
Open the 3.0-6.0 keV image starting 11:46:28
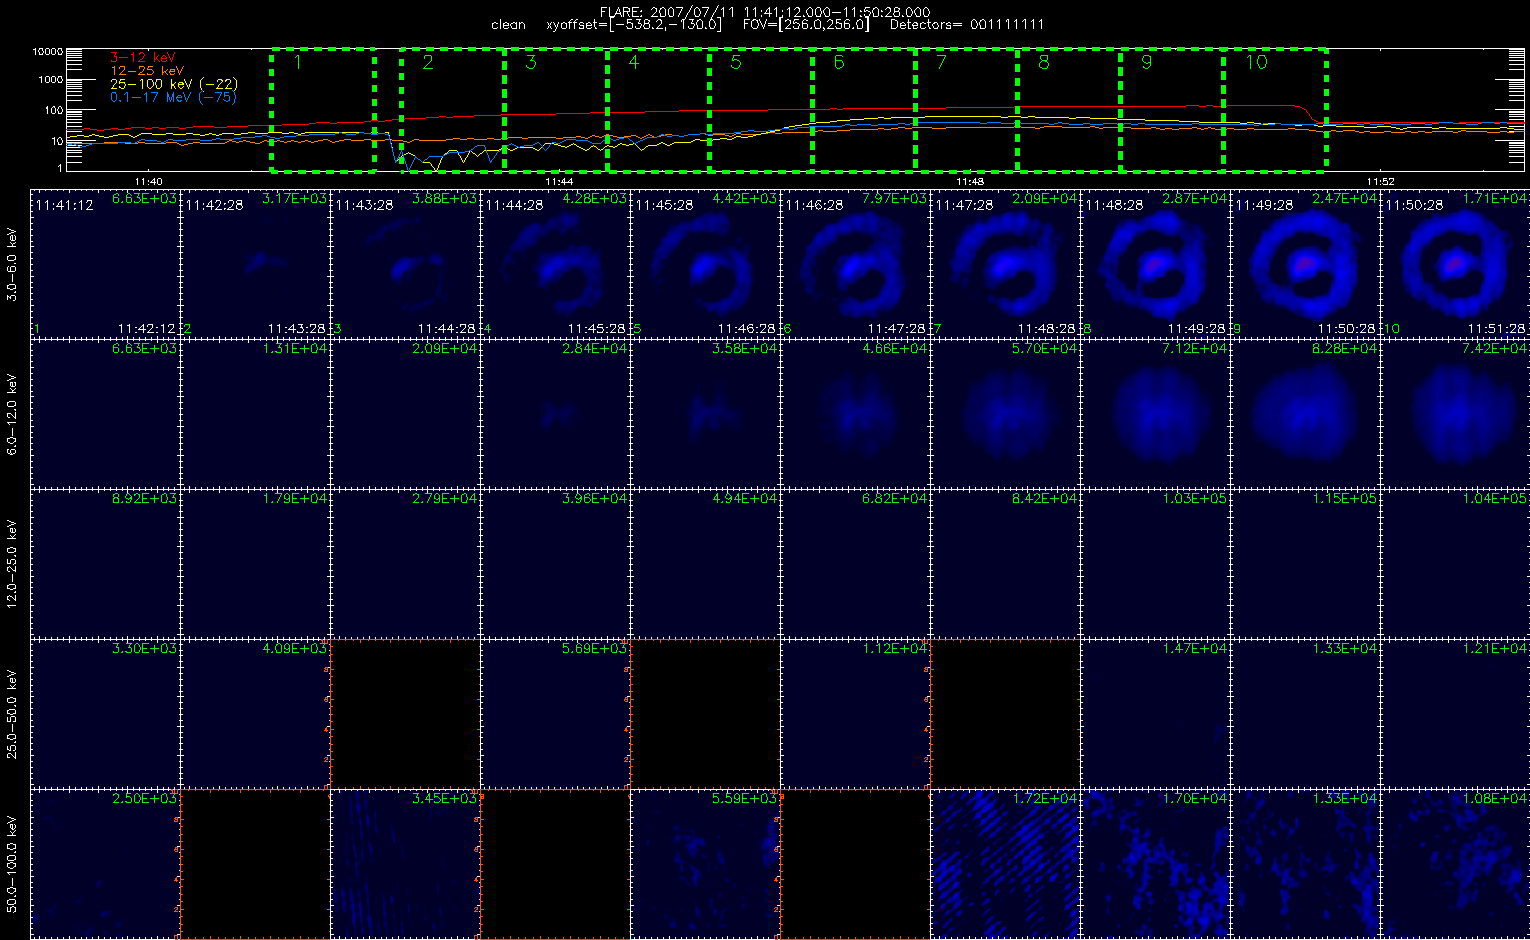855,264
